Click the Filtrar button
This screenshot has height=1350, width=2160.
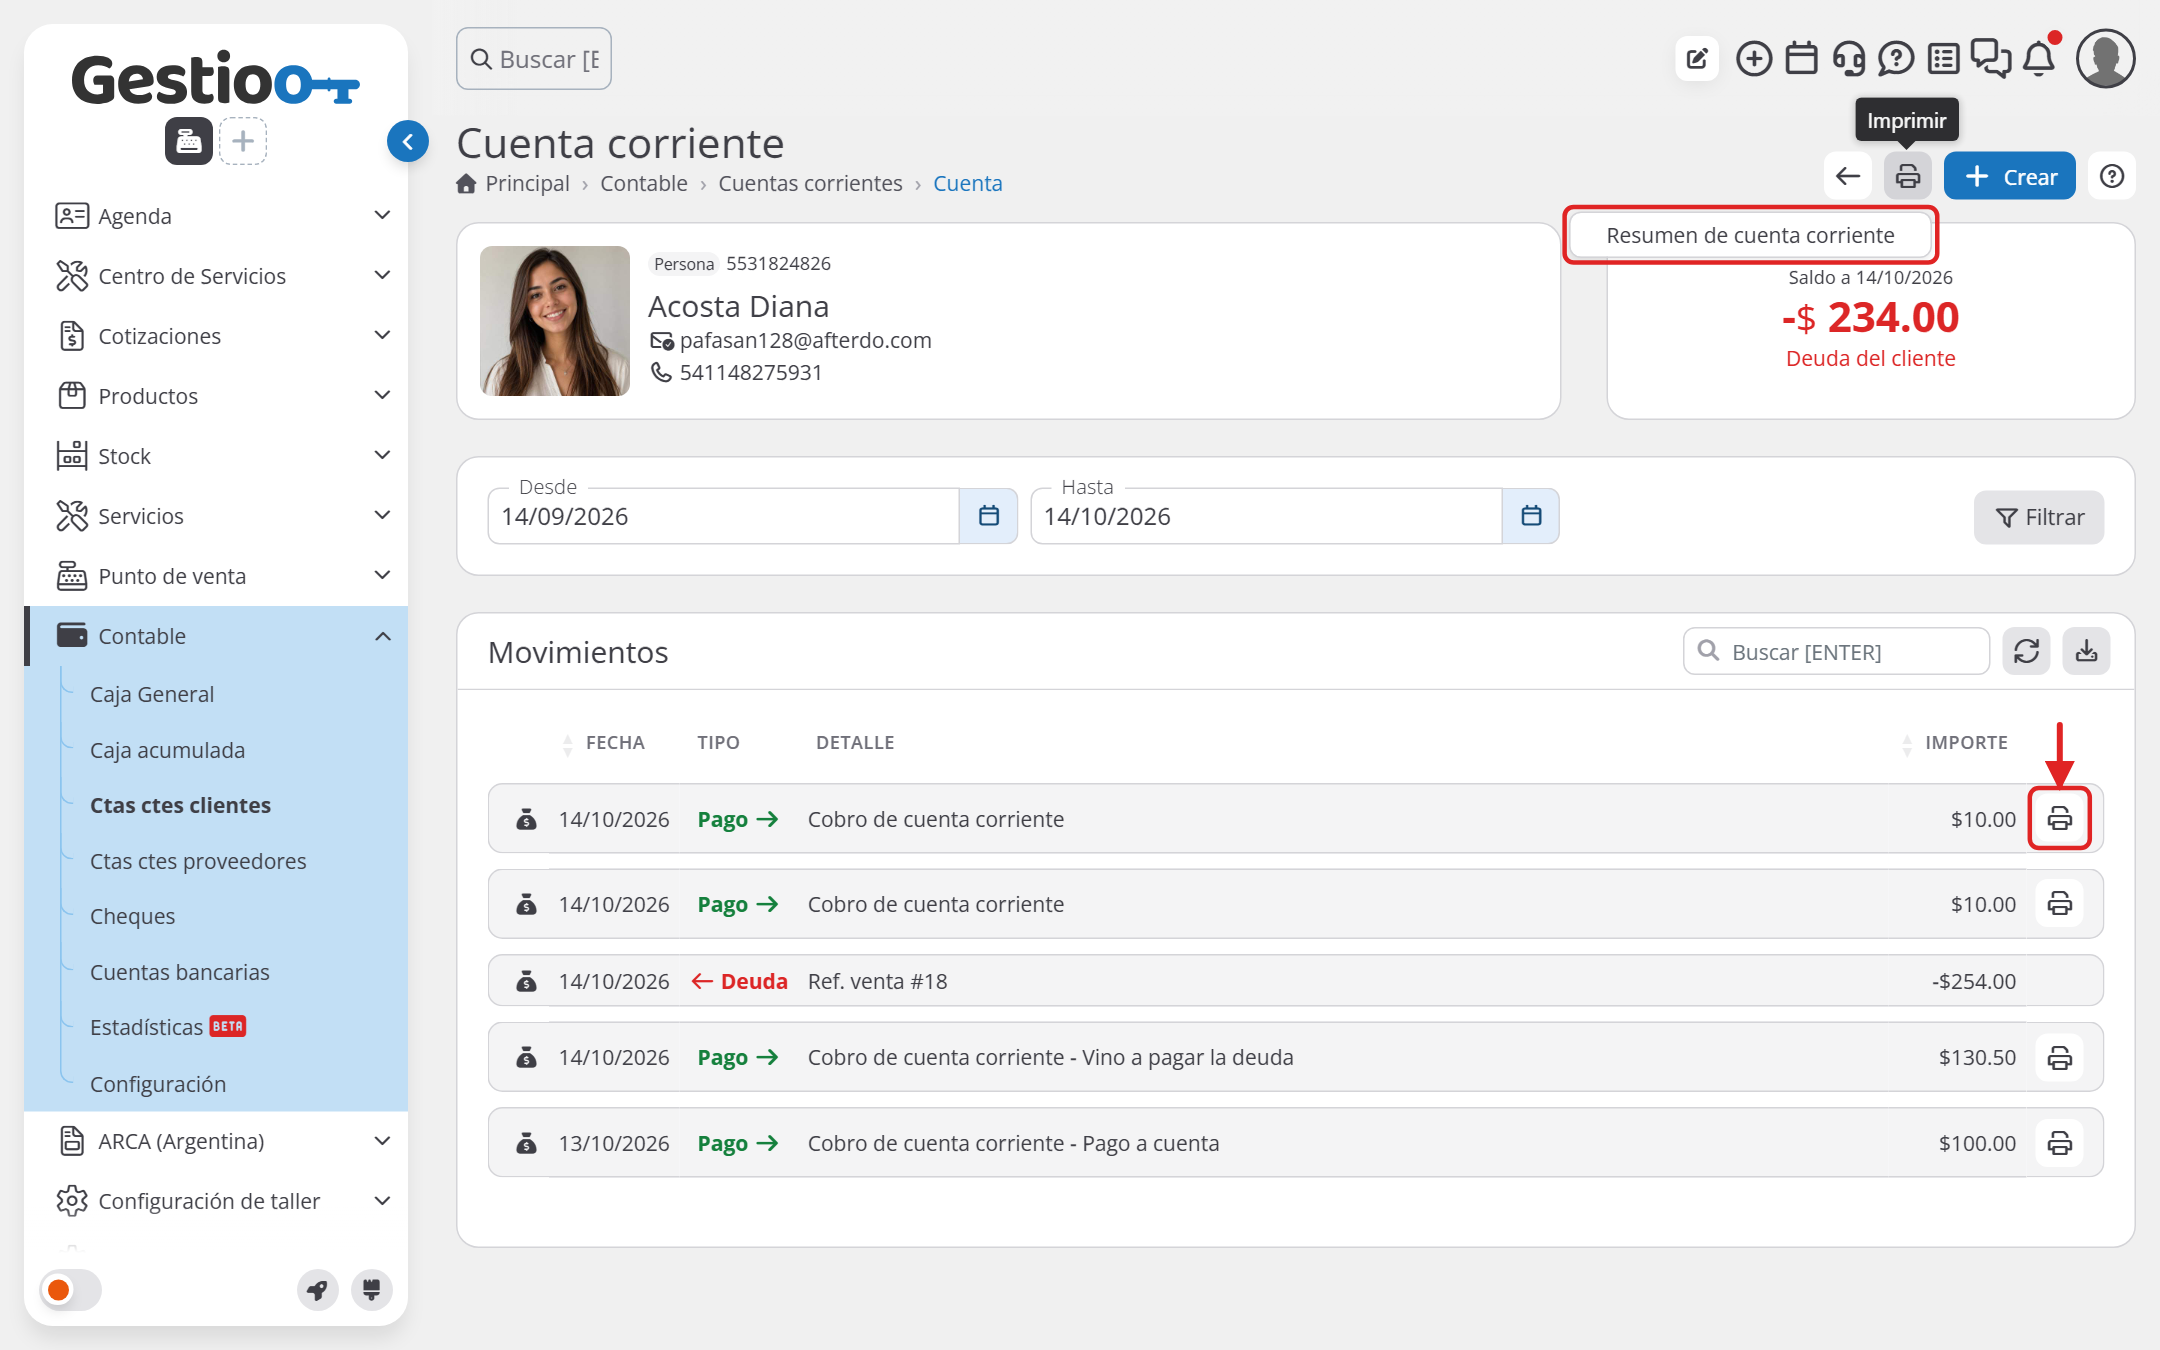2039,517
